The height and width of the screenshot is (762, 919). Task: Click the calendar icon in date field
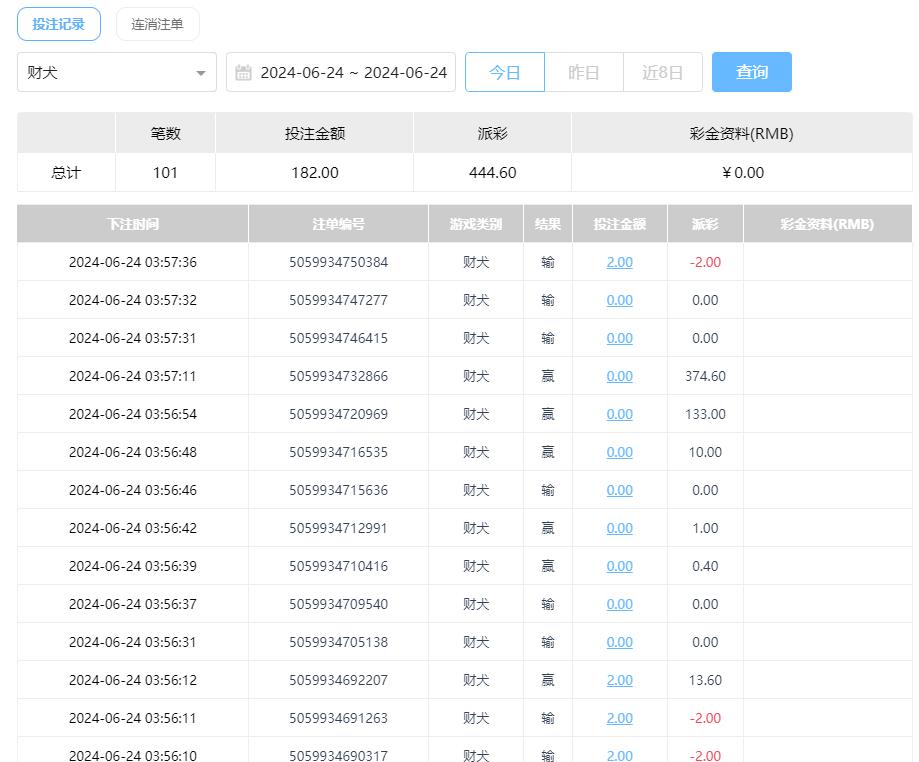pos(243,73)
